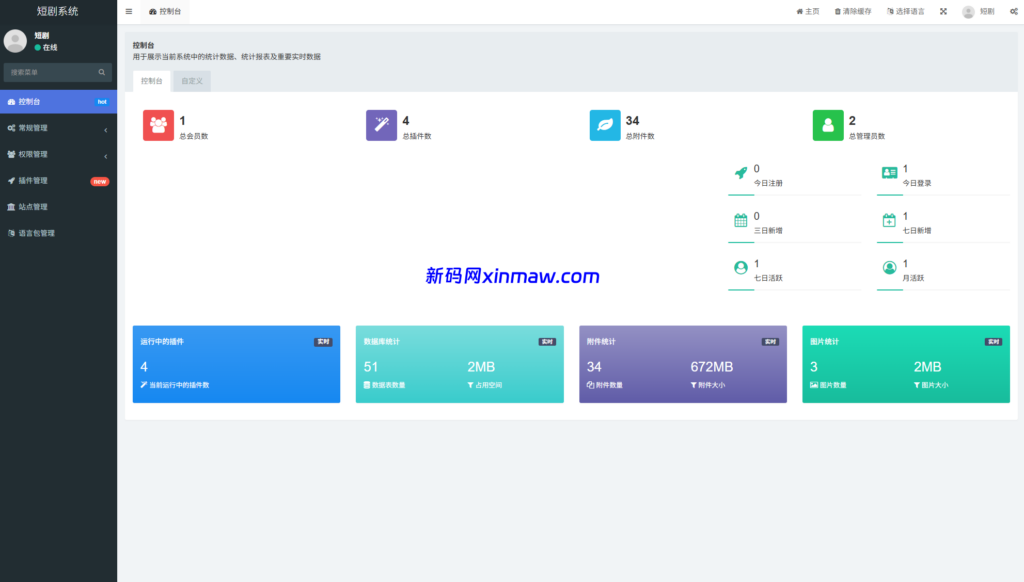The image size is (1024, 582).
Task: Click the purple wand 总插件数 icon
Action: pos(381,125)
